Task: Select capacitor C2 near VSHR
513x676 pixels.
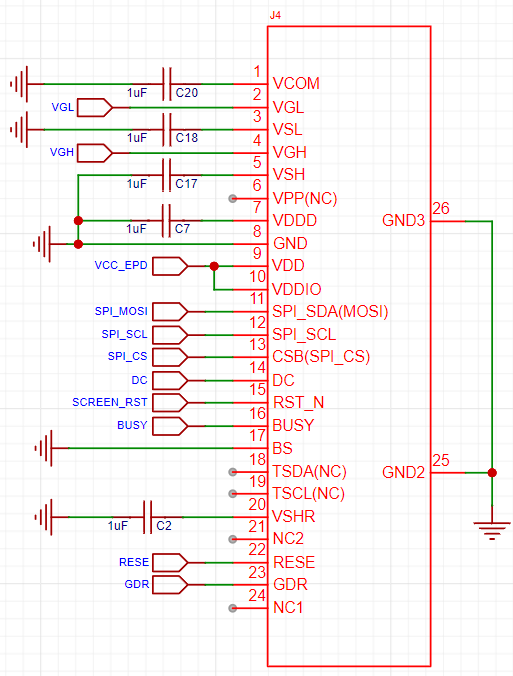Action: 147,517
